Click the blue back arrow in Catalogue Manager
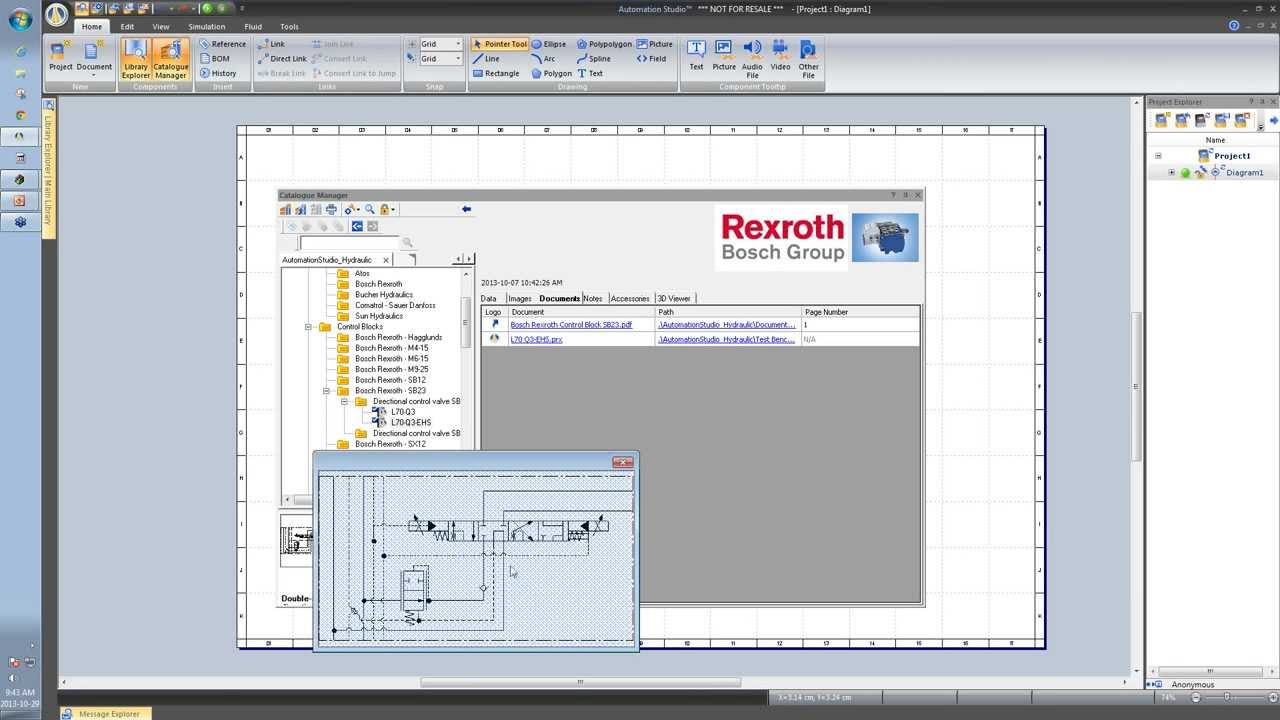Screen dimensions: 1280x720 pos(466,209)
